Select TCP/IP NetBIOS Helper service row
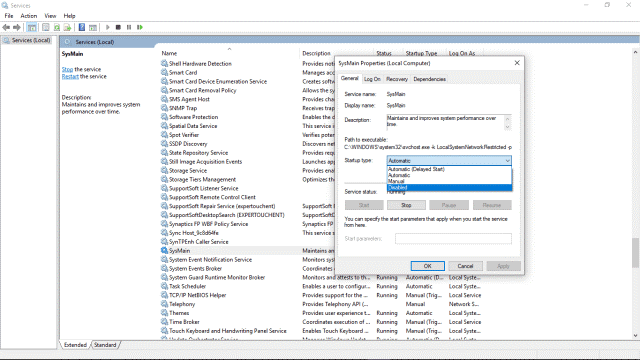 pos(198,295)
